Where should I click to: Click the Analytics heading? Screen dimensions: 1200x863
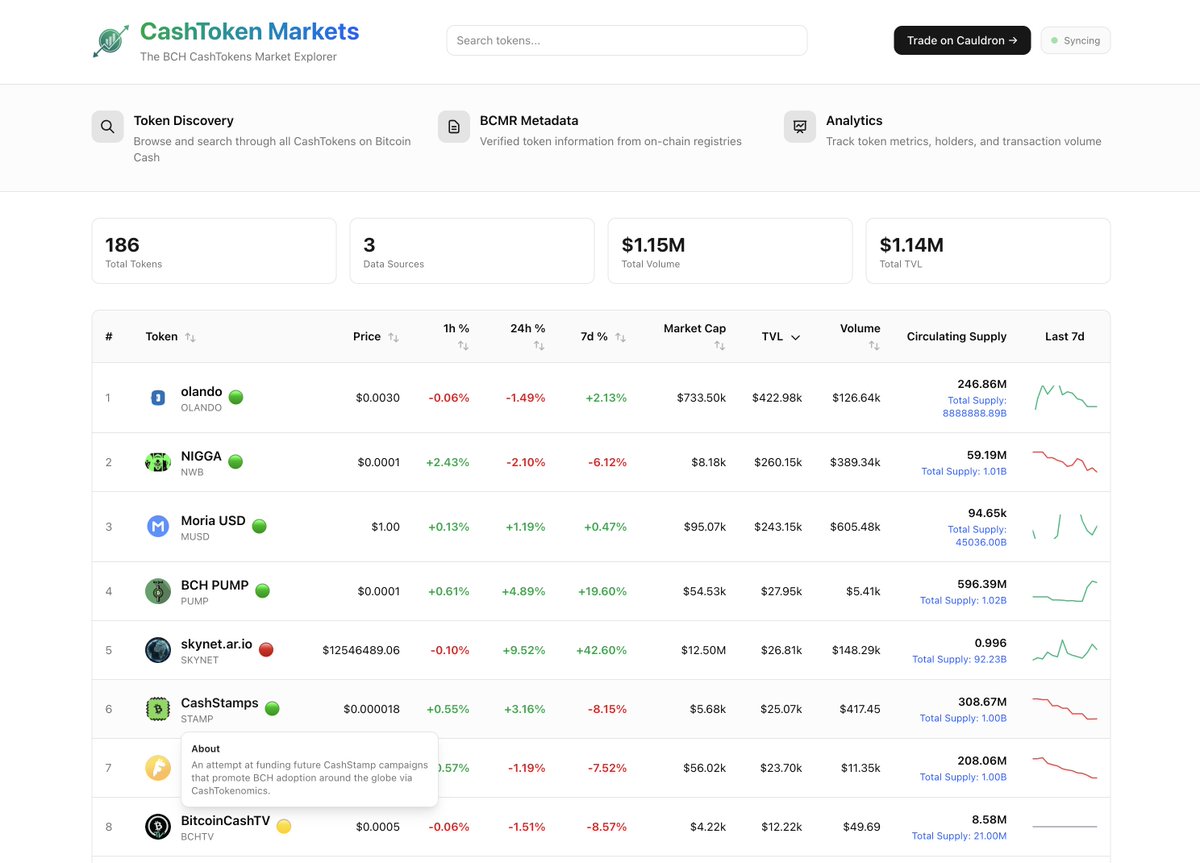[x=854, y=121]
